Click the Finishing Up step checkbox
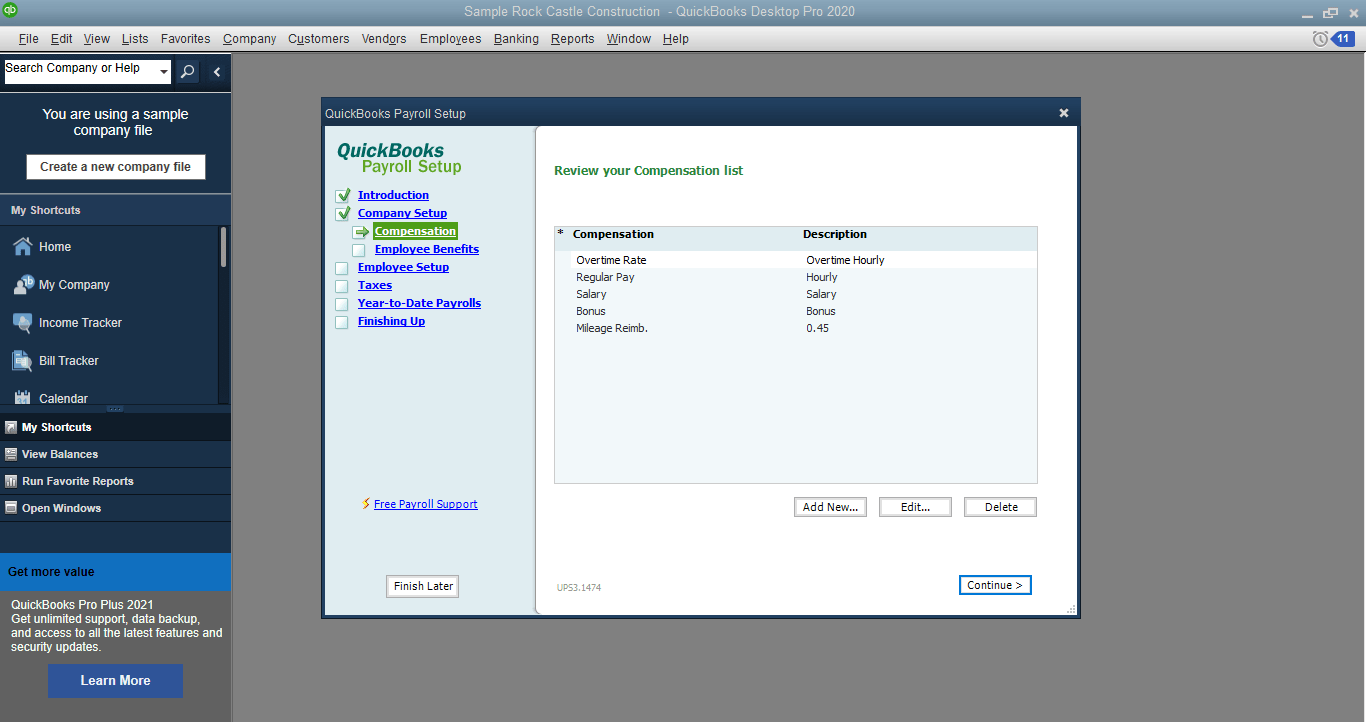 341,322
